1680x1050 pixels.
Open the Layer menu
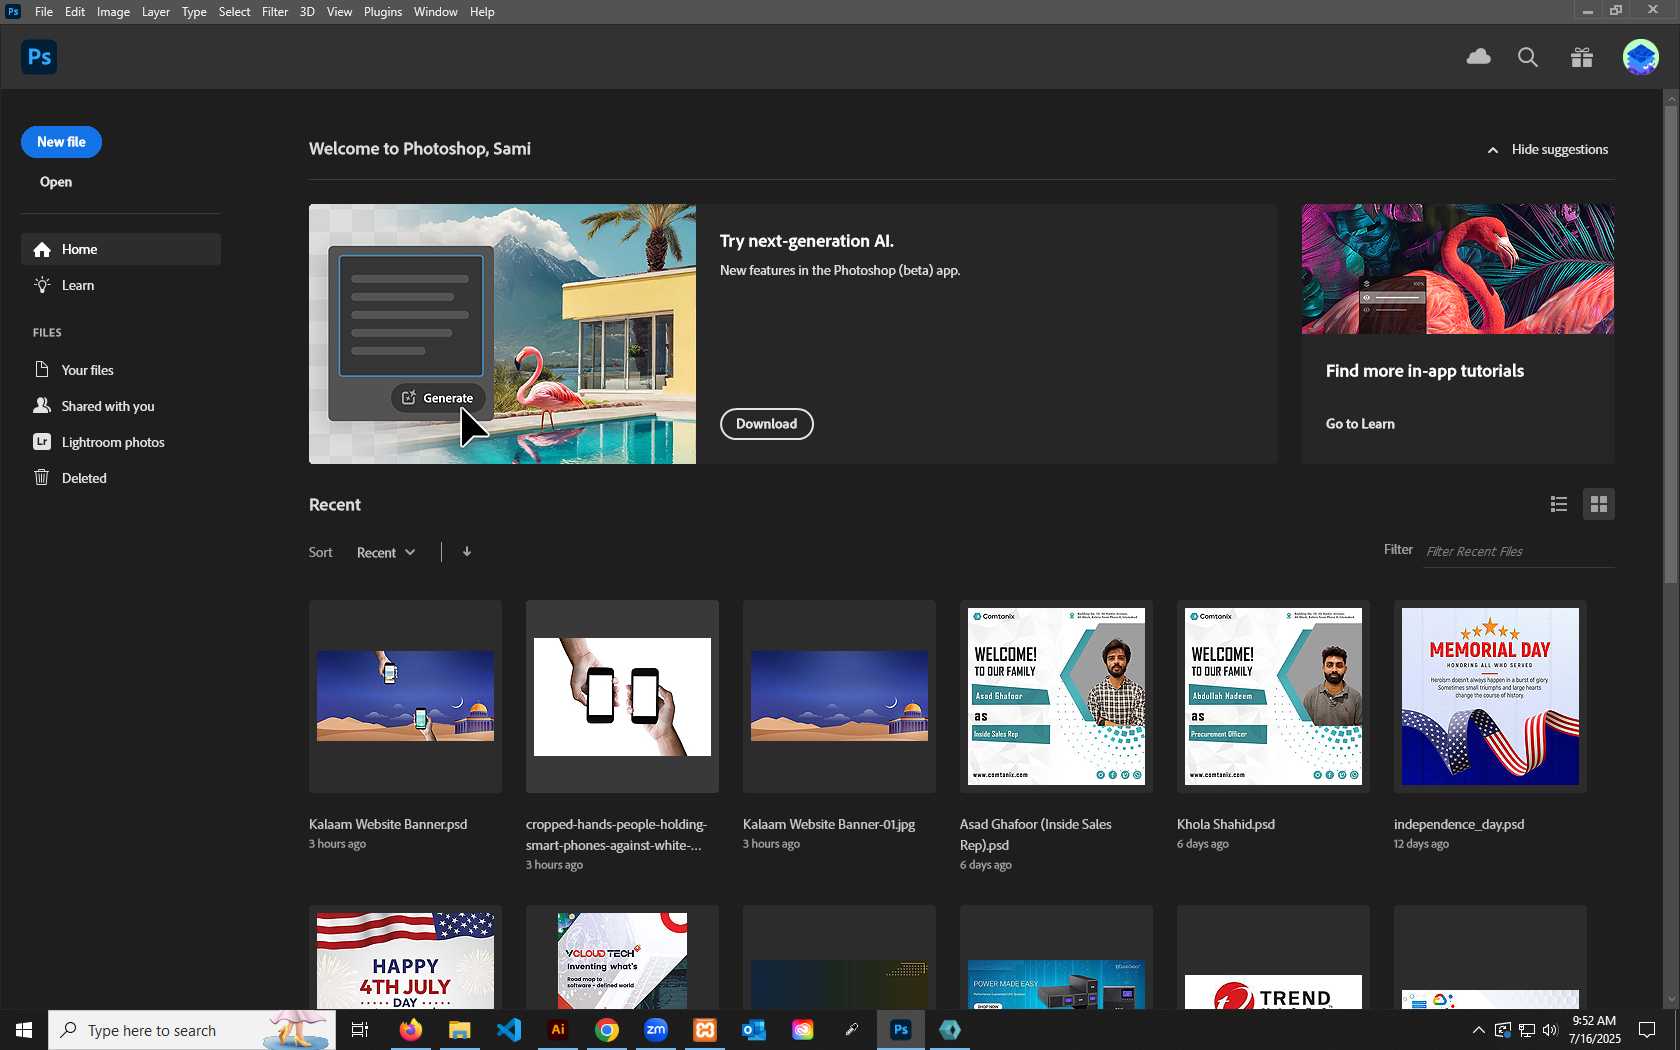156,12
